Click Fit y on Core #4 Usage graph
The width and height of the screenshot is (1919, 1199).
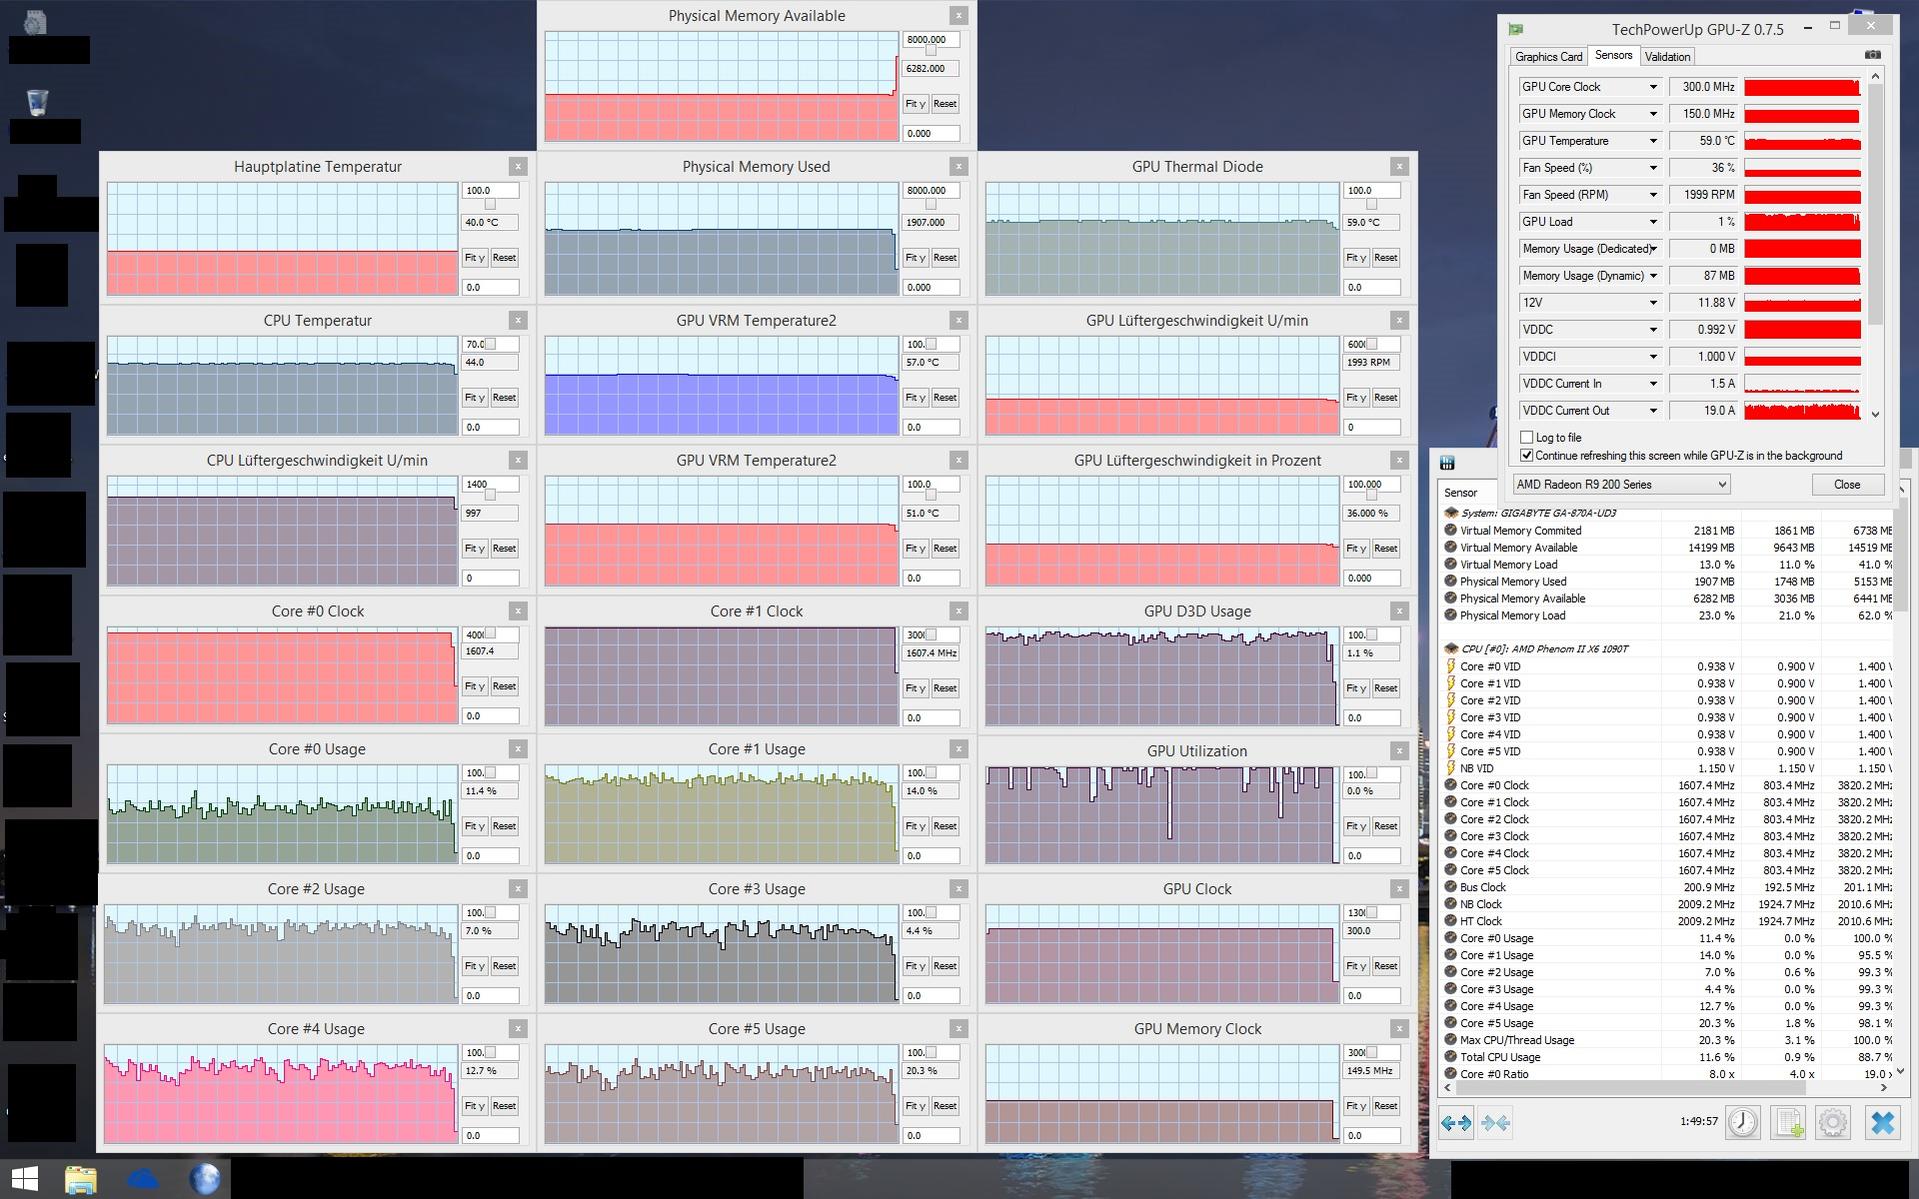(474, 1105)
